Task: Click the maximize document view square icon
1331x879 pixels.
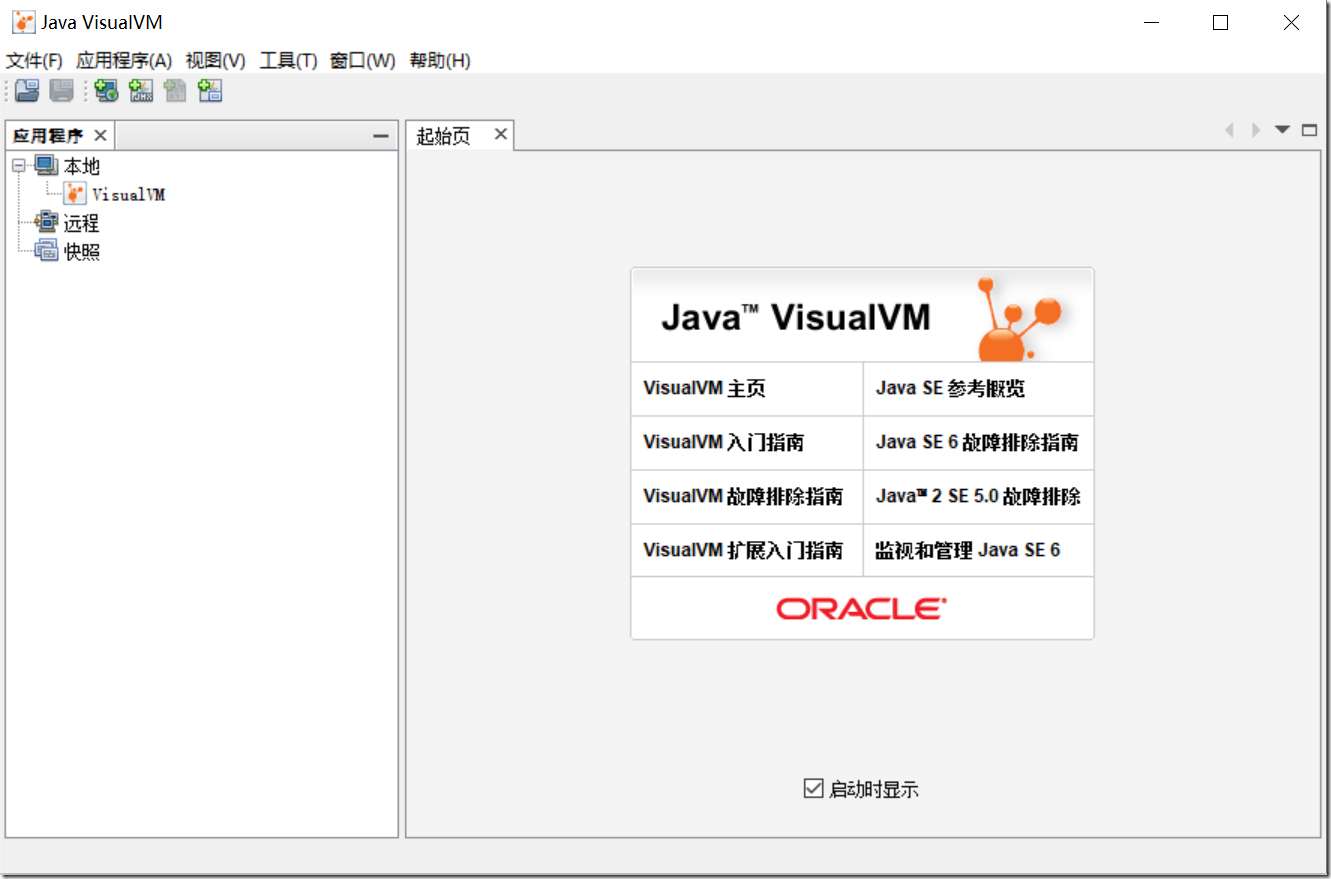Action: (1309, 129)
